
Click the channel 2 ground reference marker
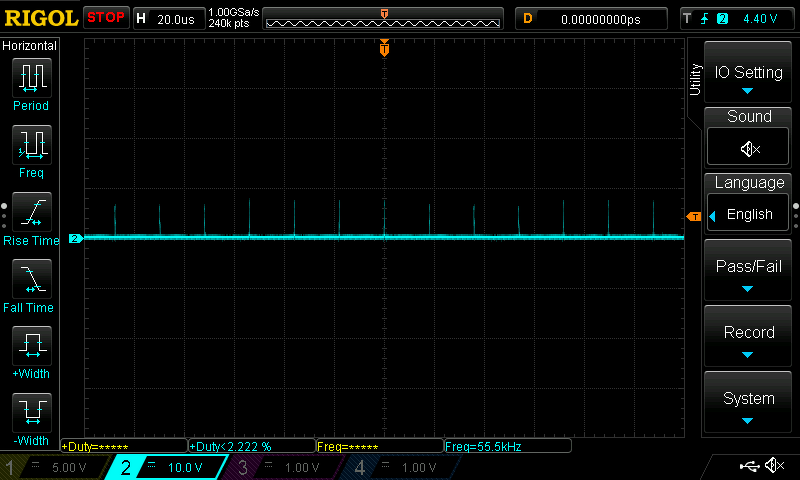(75, 238)
